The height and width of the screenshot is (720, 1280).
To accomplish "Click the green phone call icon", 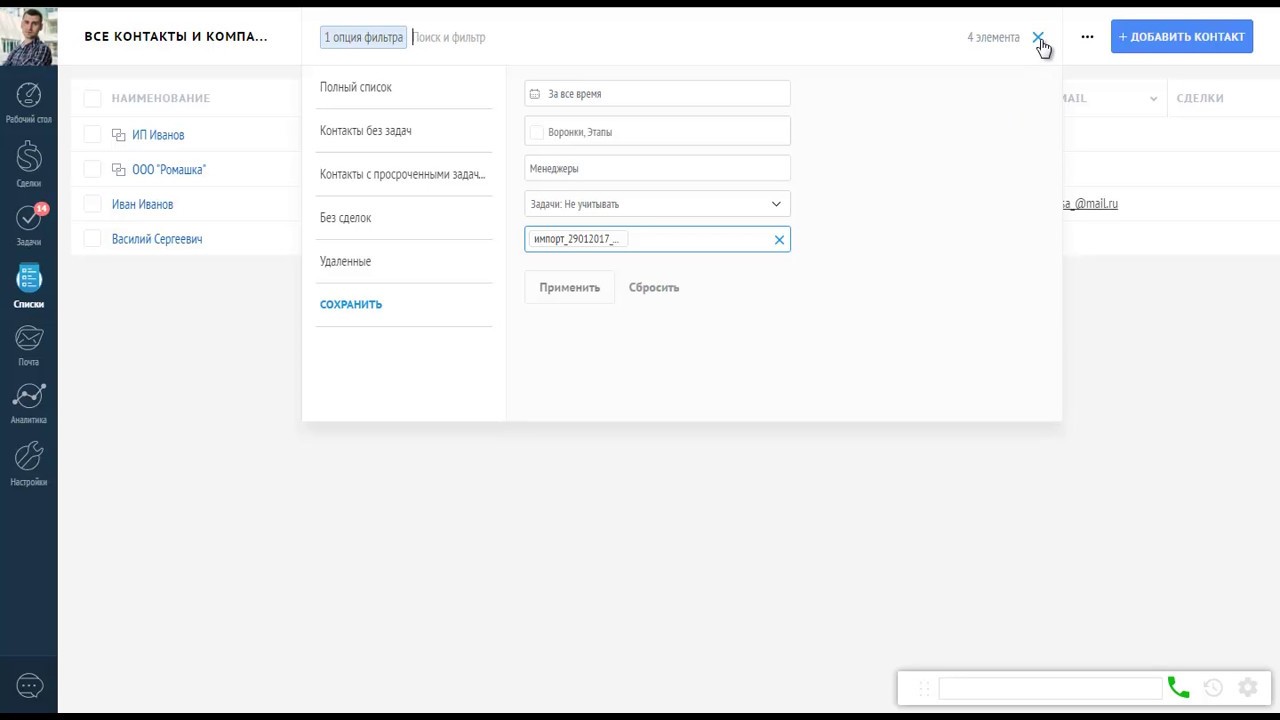I will (x=1178, y=688).
